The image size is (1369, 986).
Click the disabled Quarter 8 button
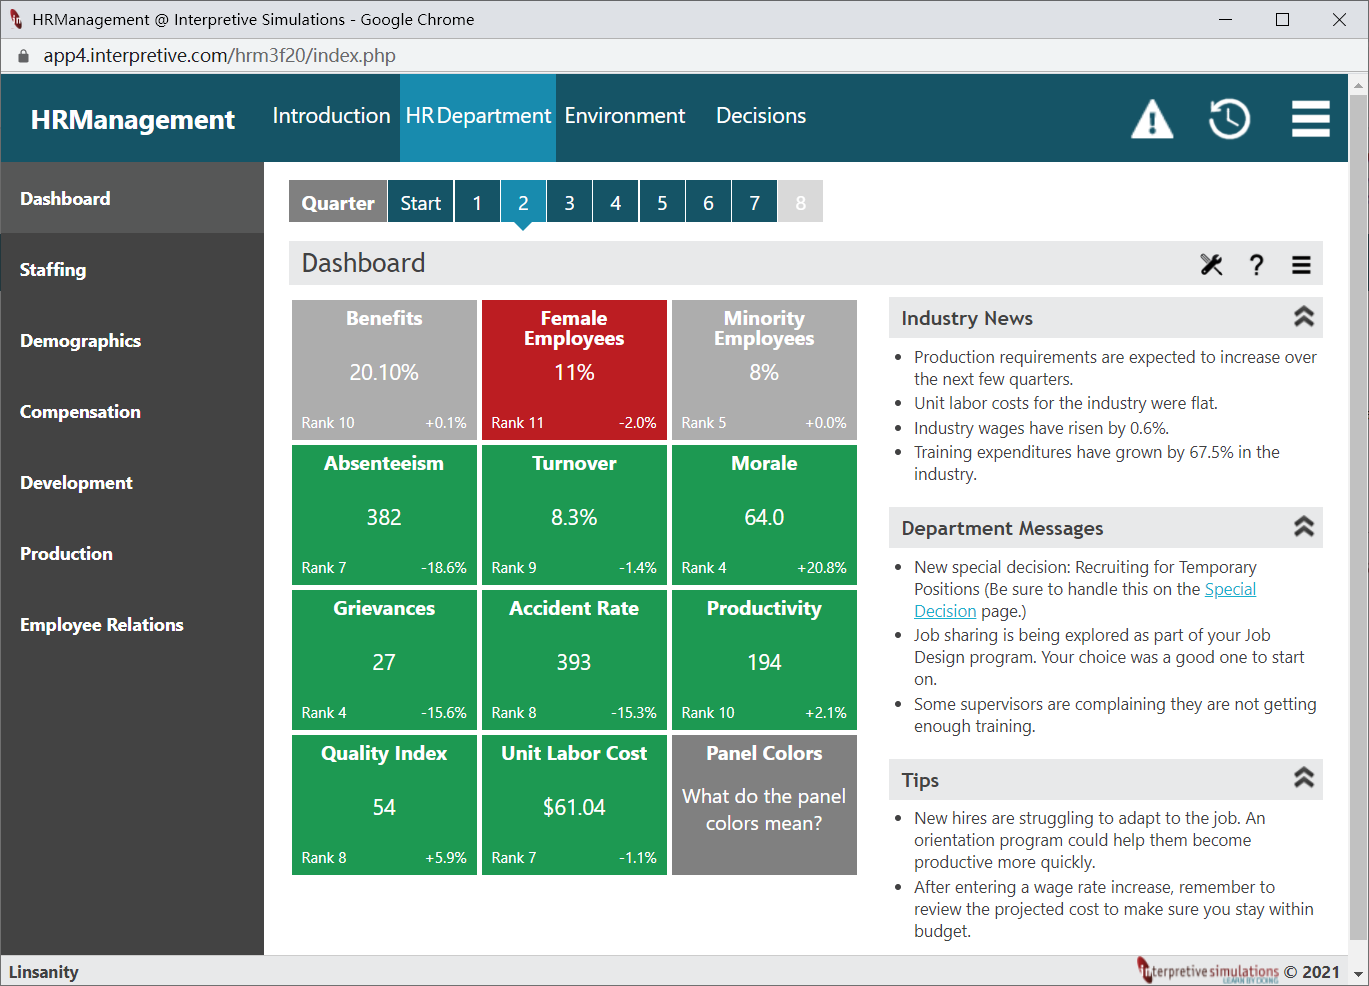pyautogui.click(x=801, y=202)
